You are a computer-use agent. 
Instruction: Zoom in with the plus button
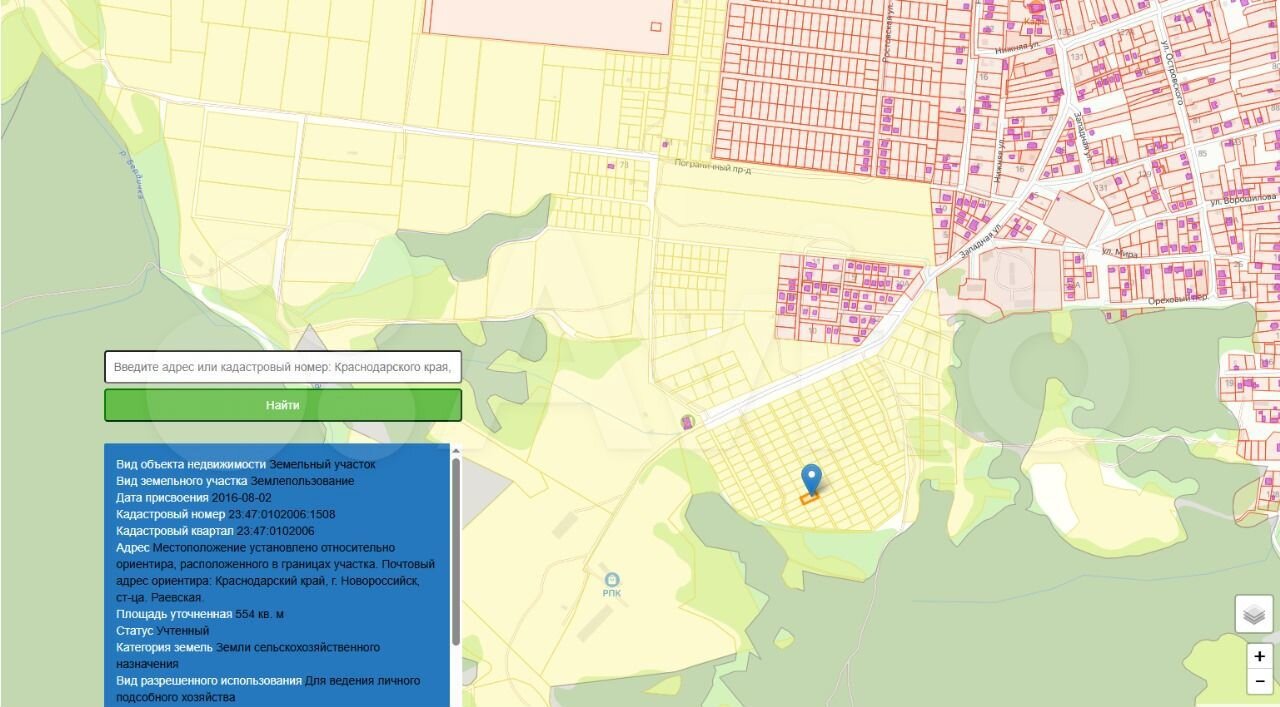pyautogui.click(x=1259, y=657)
